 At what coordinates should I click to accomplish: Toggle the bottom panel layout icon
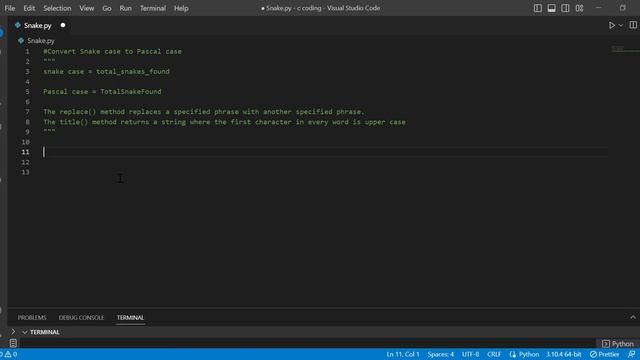(551, 8)
